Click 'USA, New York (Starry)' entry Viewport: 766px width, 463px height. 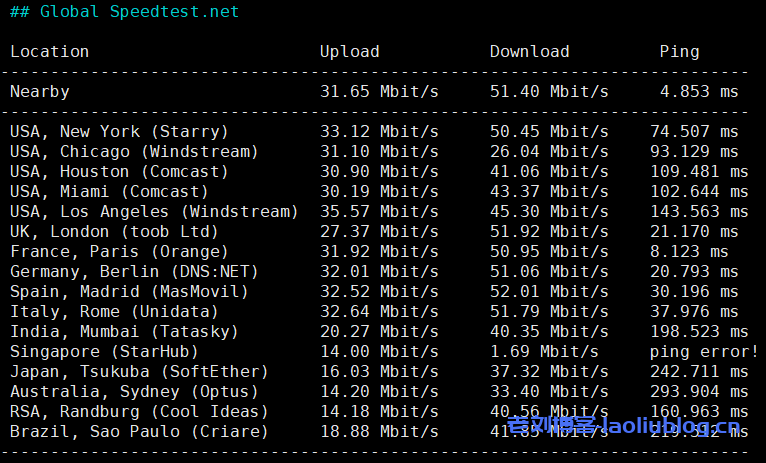(119, 132)
